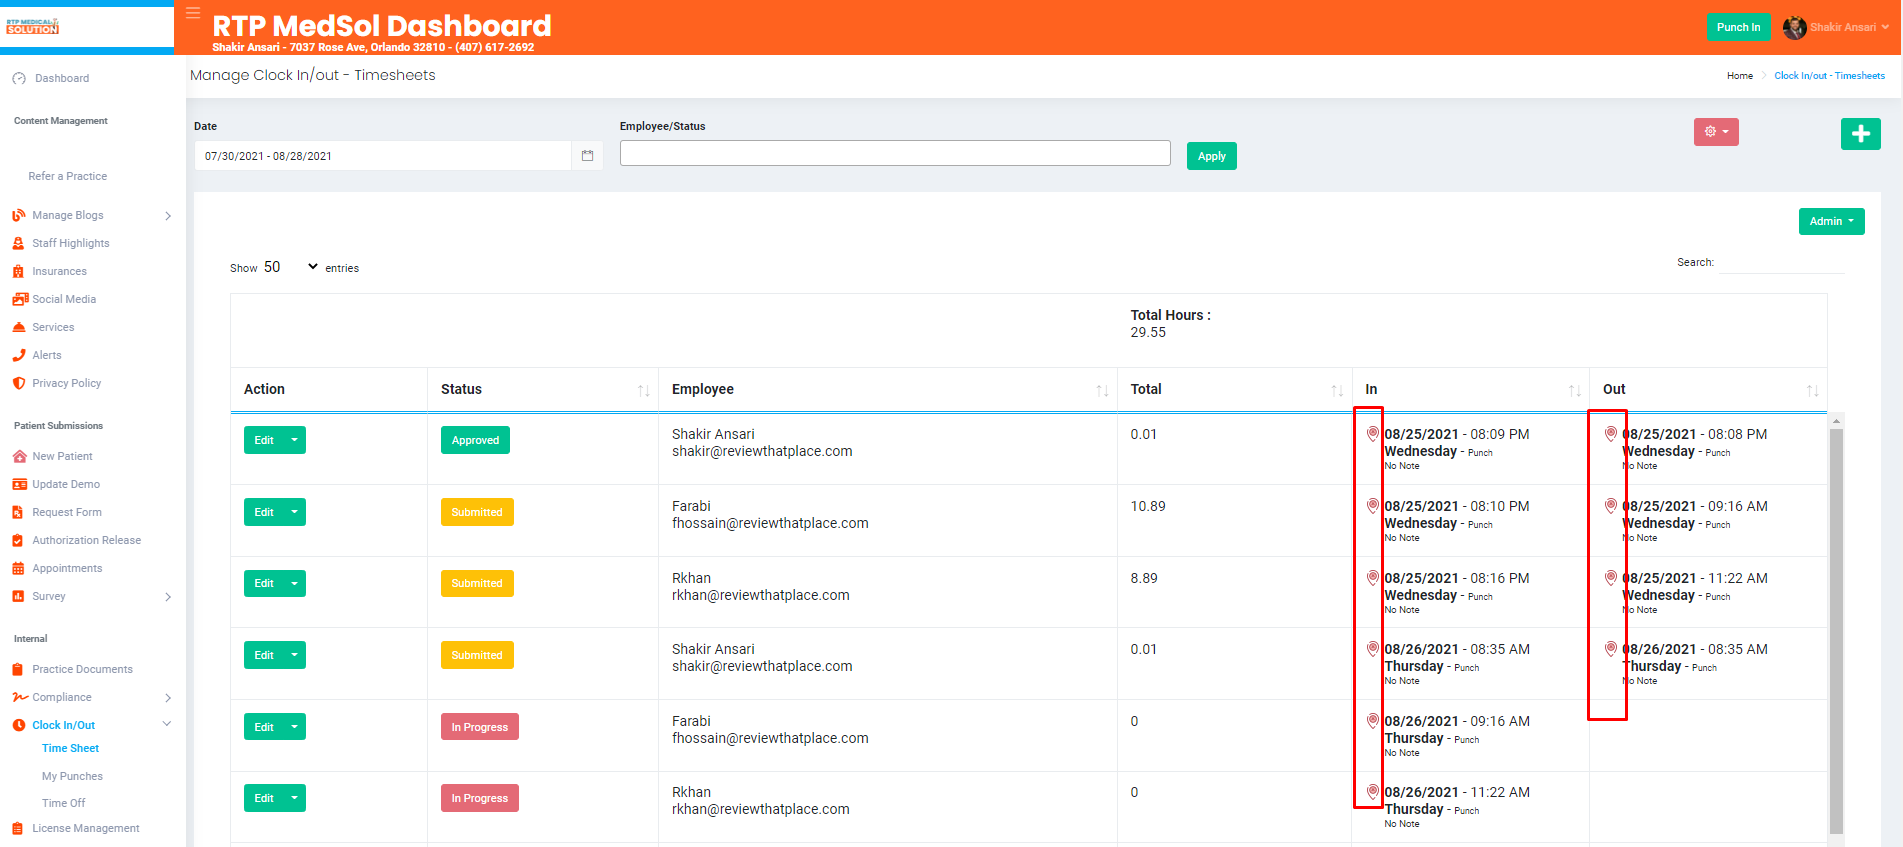The image size is (1903, 847).
Task: Click Edit for Farabi Submitted row
Action: [x=264, y=512]
